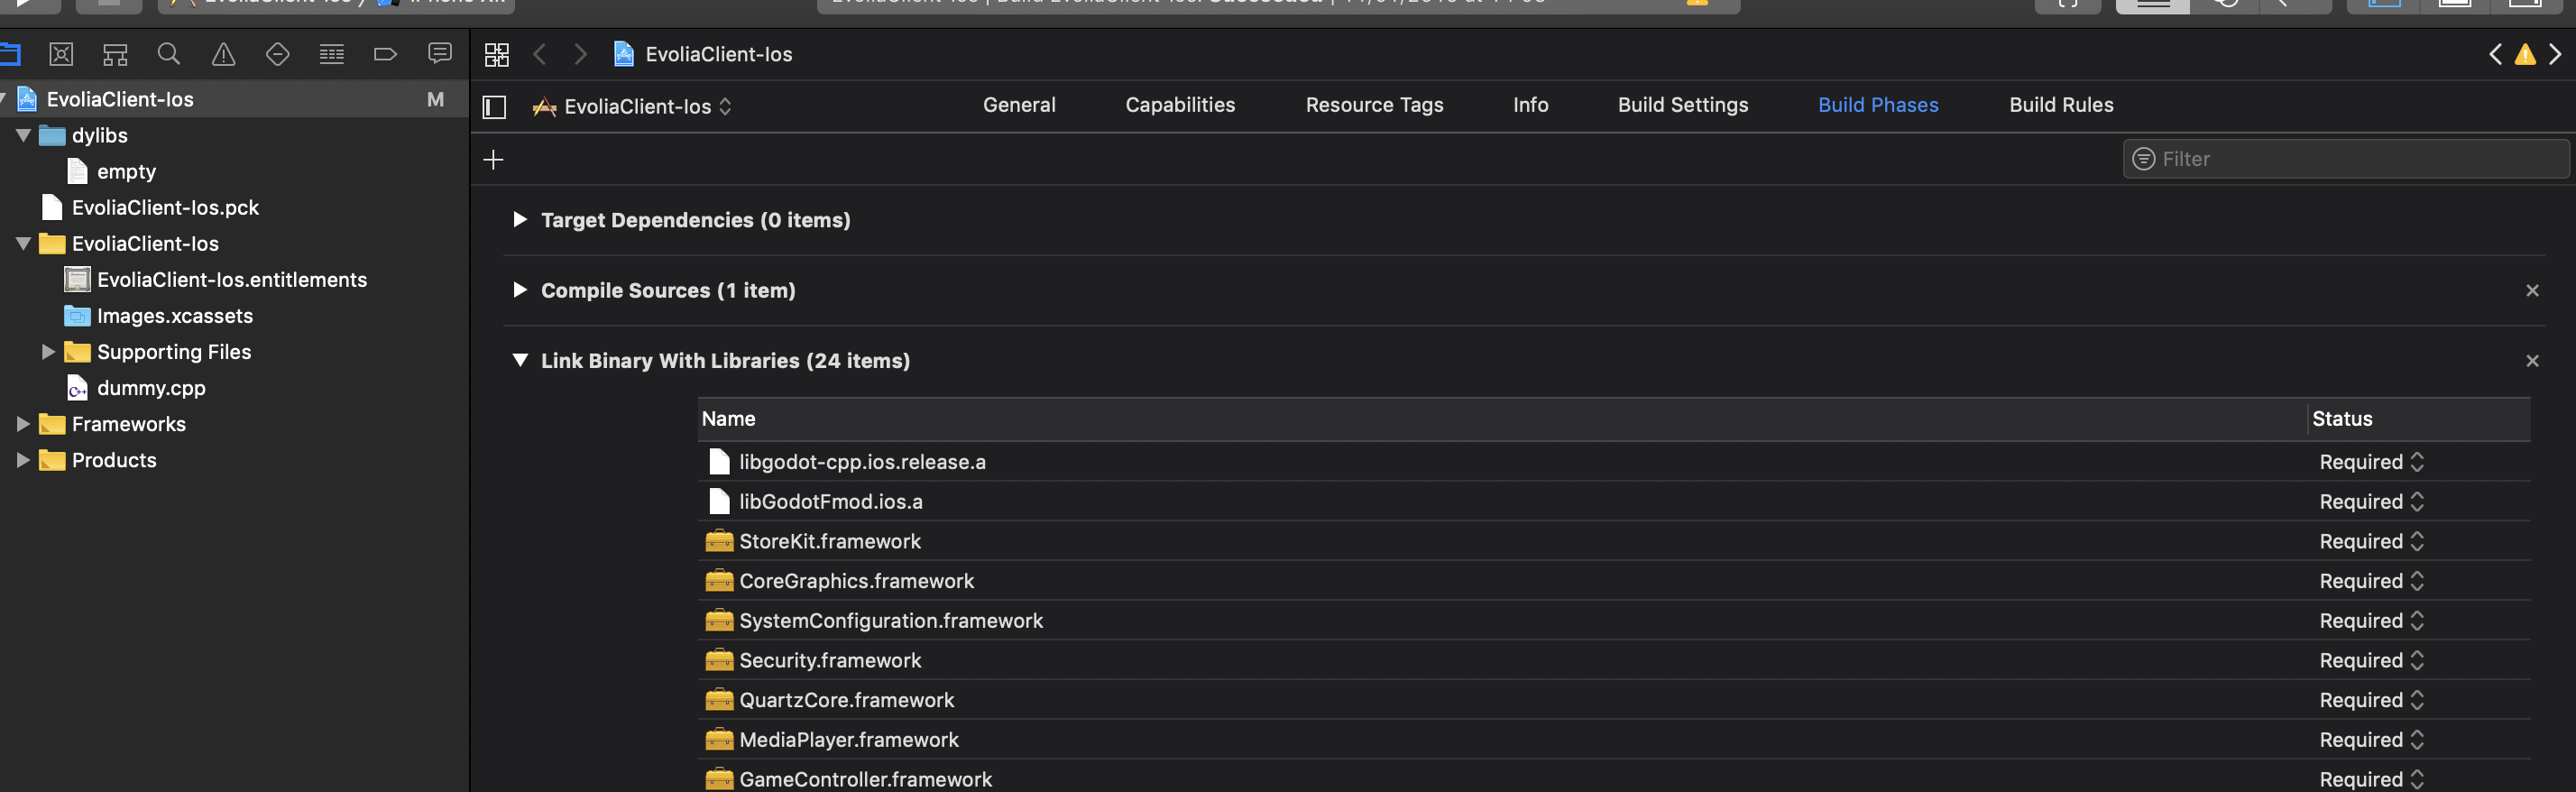
Task: Switch to the Capabilities tab
Action: pos(1180,105)
